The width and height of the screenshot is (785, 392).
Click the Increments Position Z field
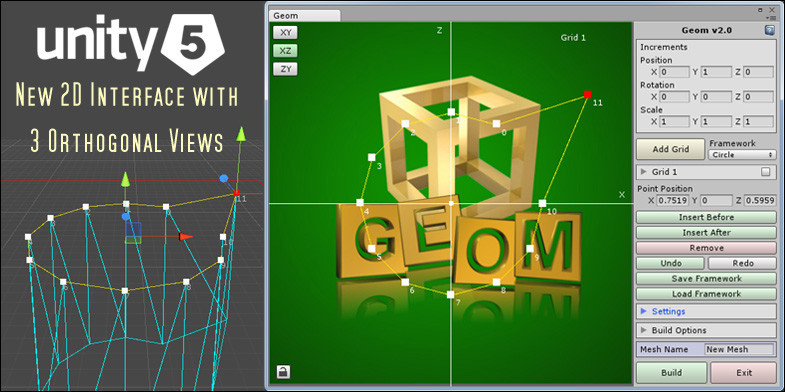point(758,72)
